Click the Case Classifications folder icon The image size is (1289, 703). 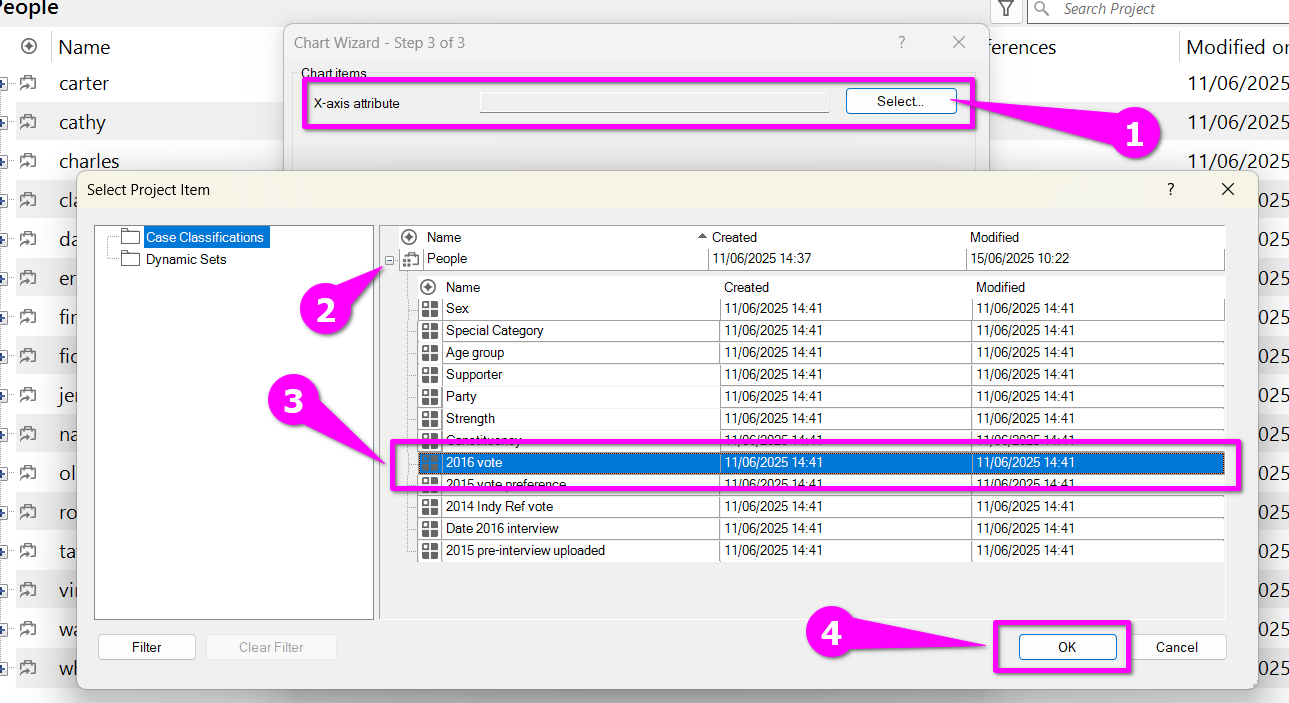coord(130,237)
